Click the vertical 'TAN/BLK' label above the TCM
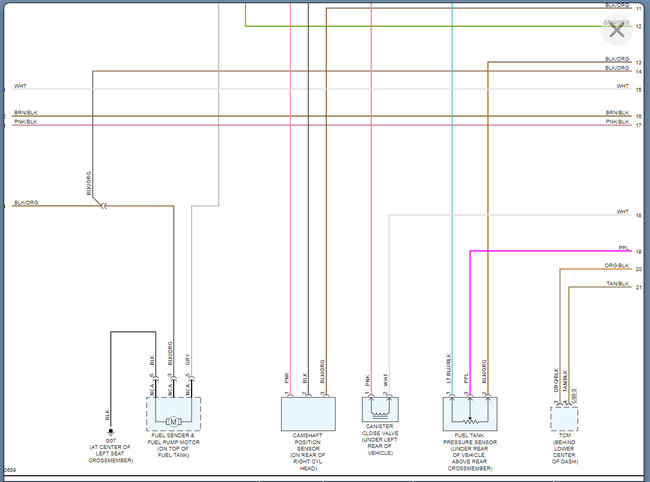 pyautogui.click(x=565, y=381)
